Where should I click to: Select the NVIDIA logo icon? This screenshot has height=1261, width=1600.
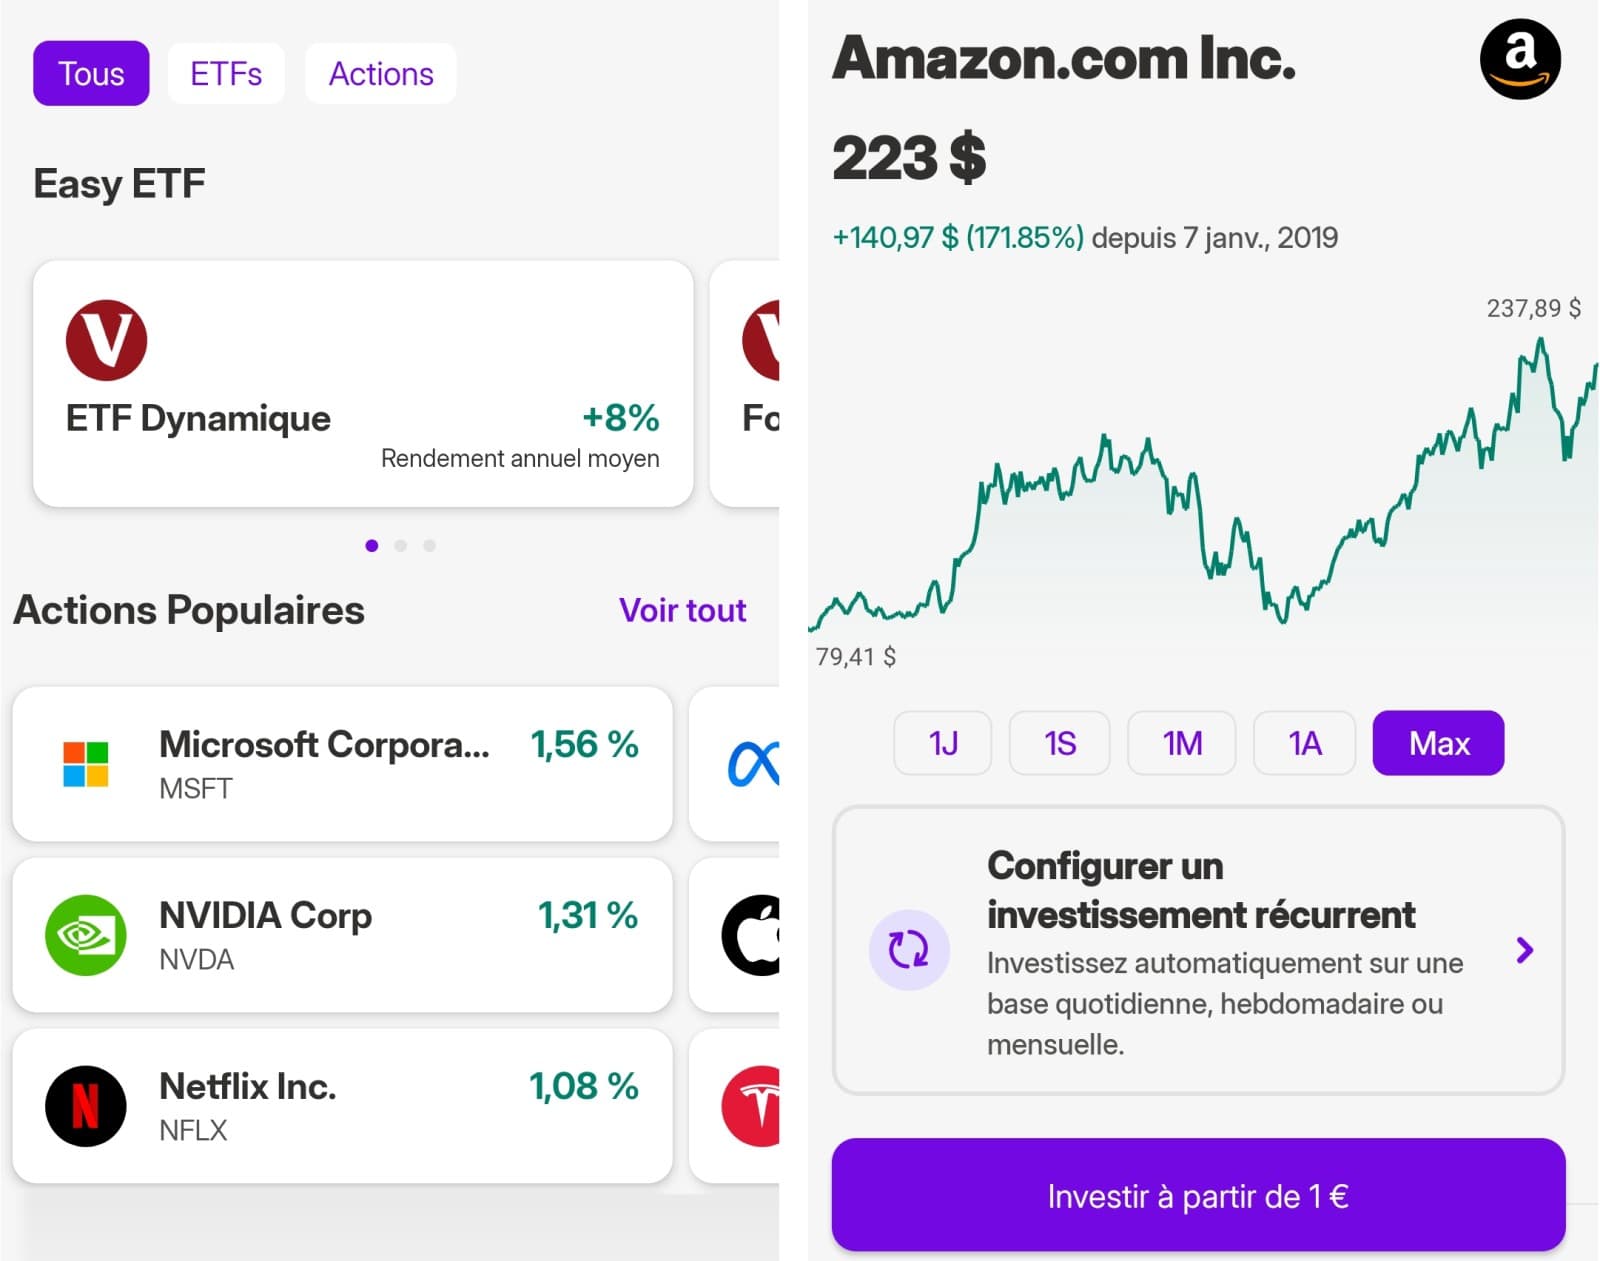tap(84, 935)
